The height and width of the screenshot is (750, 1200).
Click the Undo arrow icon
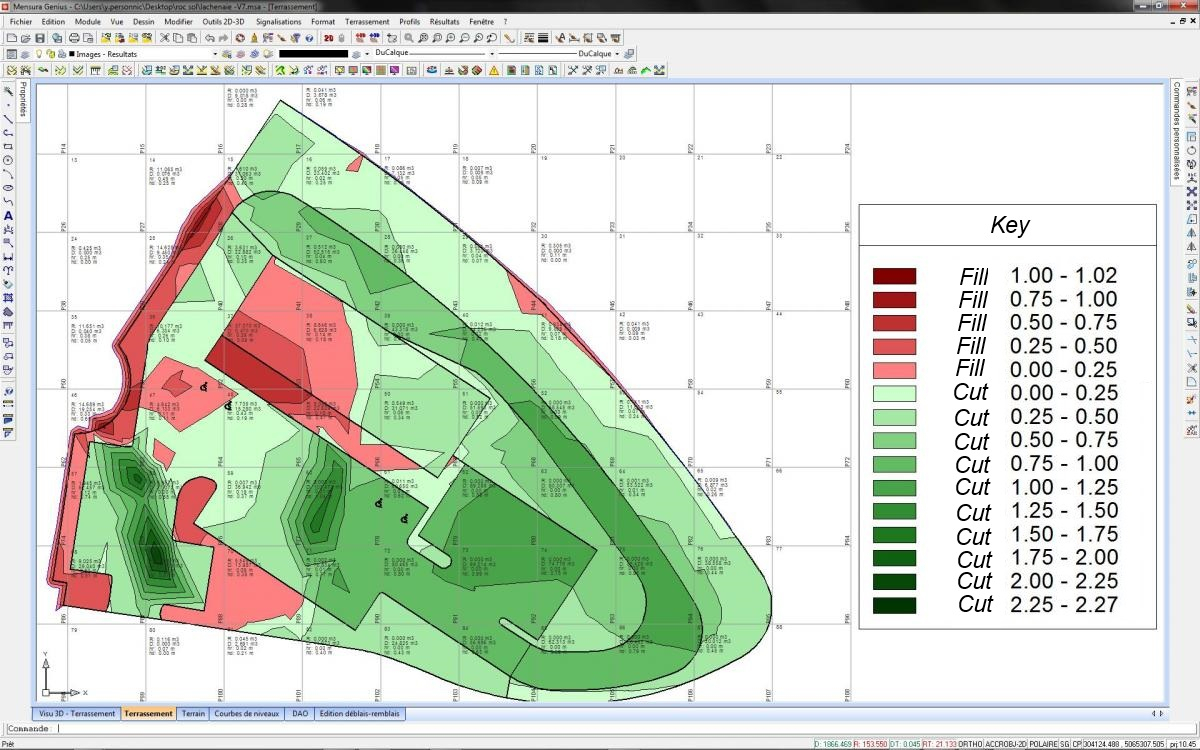click(210, 37)
